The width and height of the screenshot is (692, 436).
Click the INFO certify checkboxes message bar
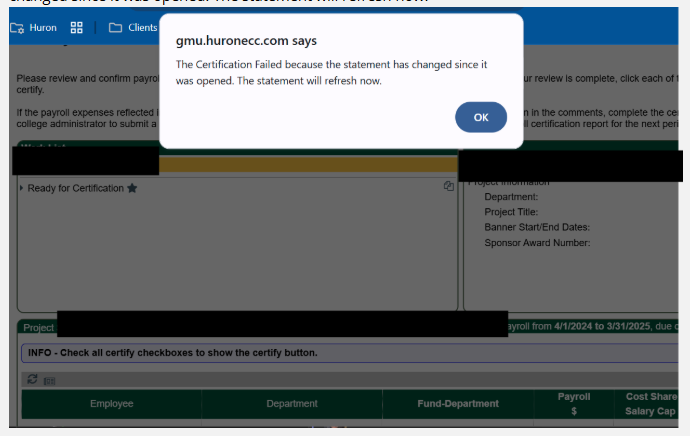tap(170, 352)
